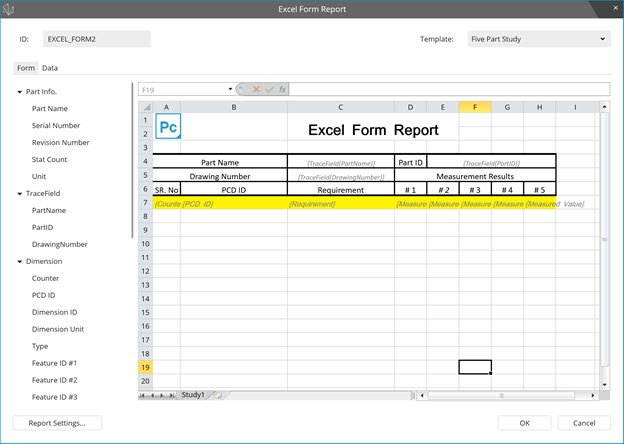Collapse the Dimension tree group
This screenshot has height=444, width=624.
[20, 261]
